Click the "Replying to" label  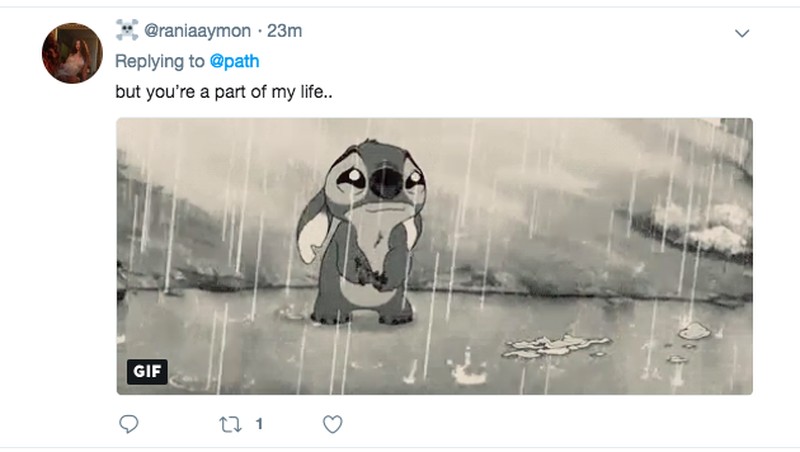coord(160,61)
